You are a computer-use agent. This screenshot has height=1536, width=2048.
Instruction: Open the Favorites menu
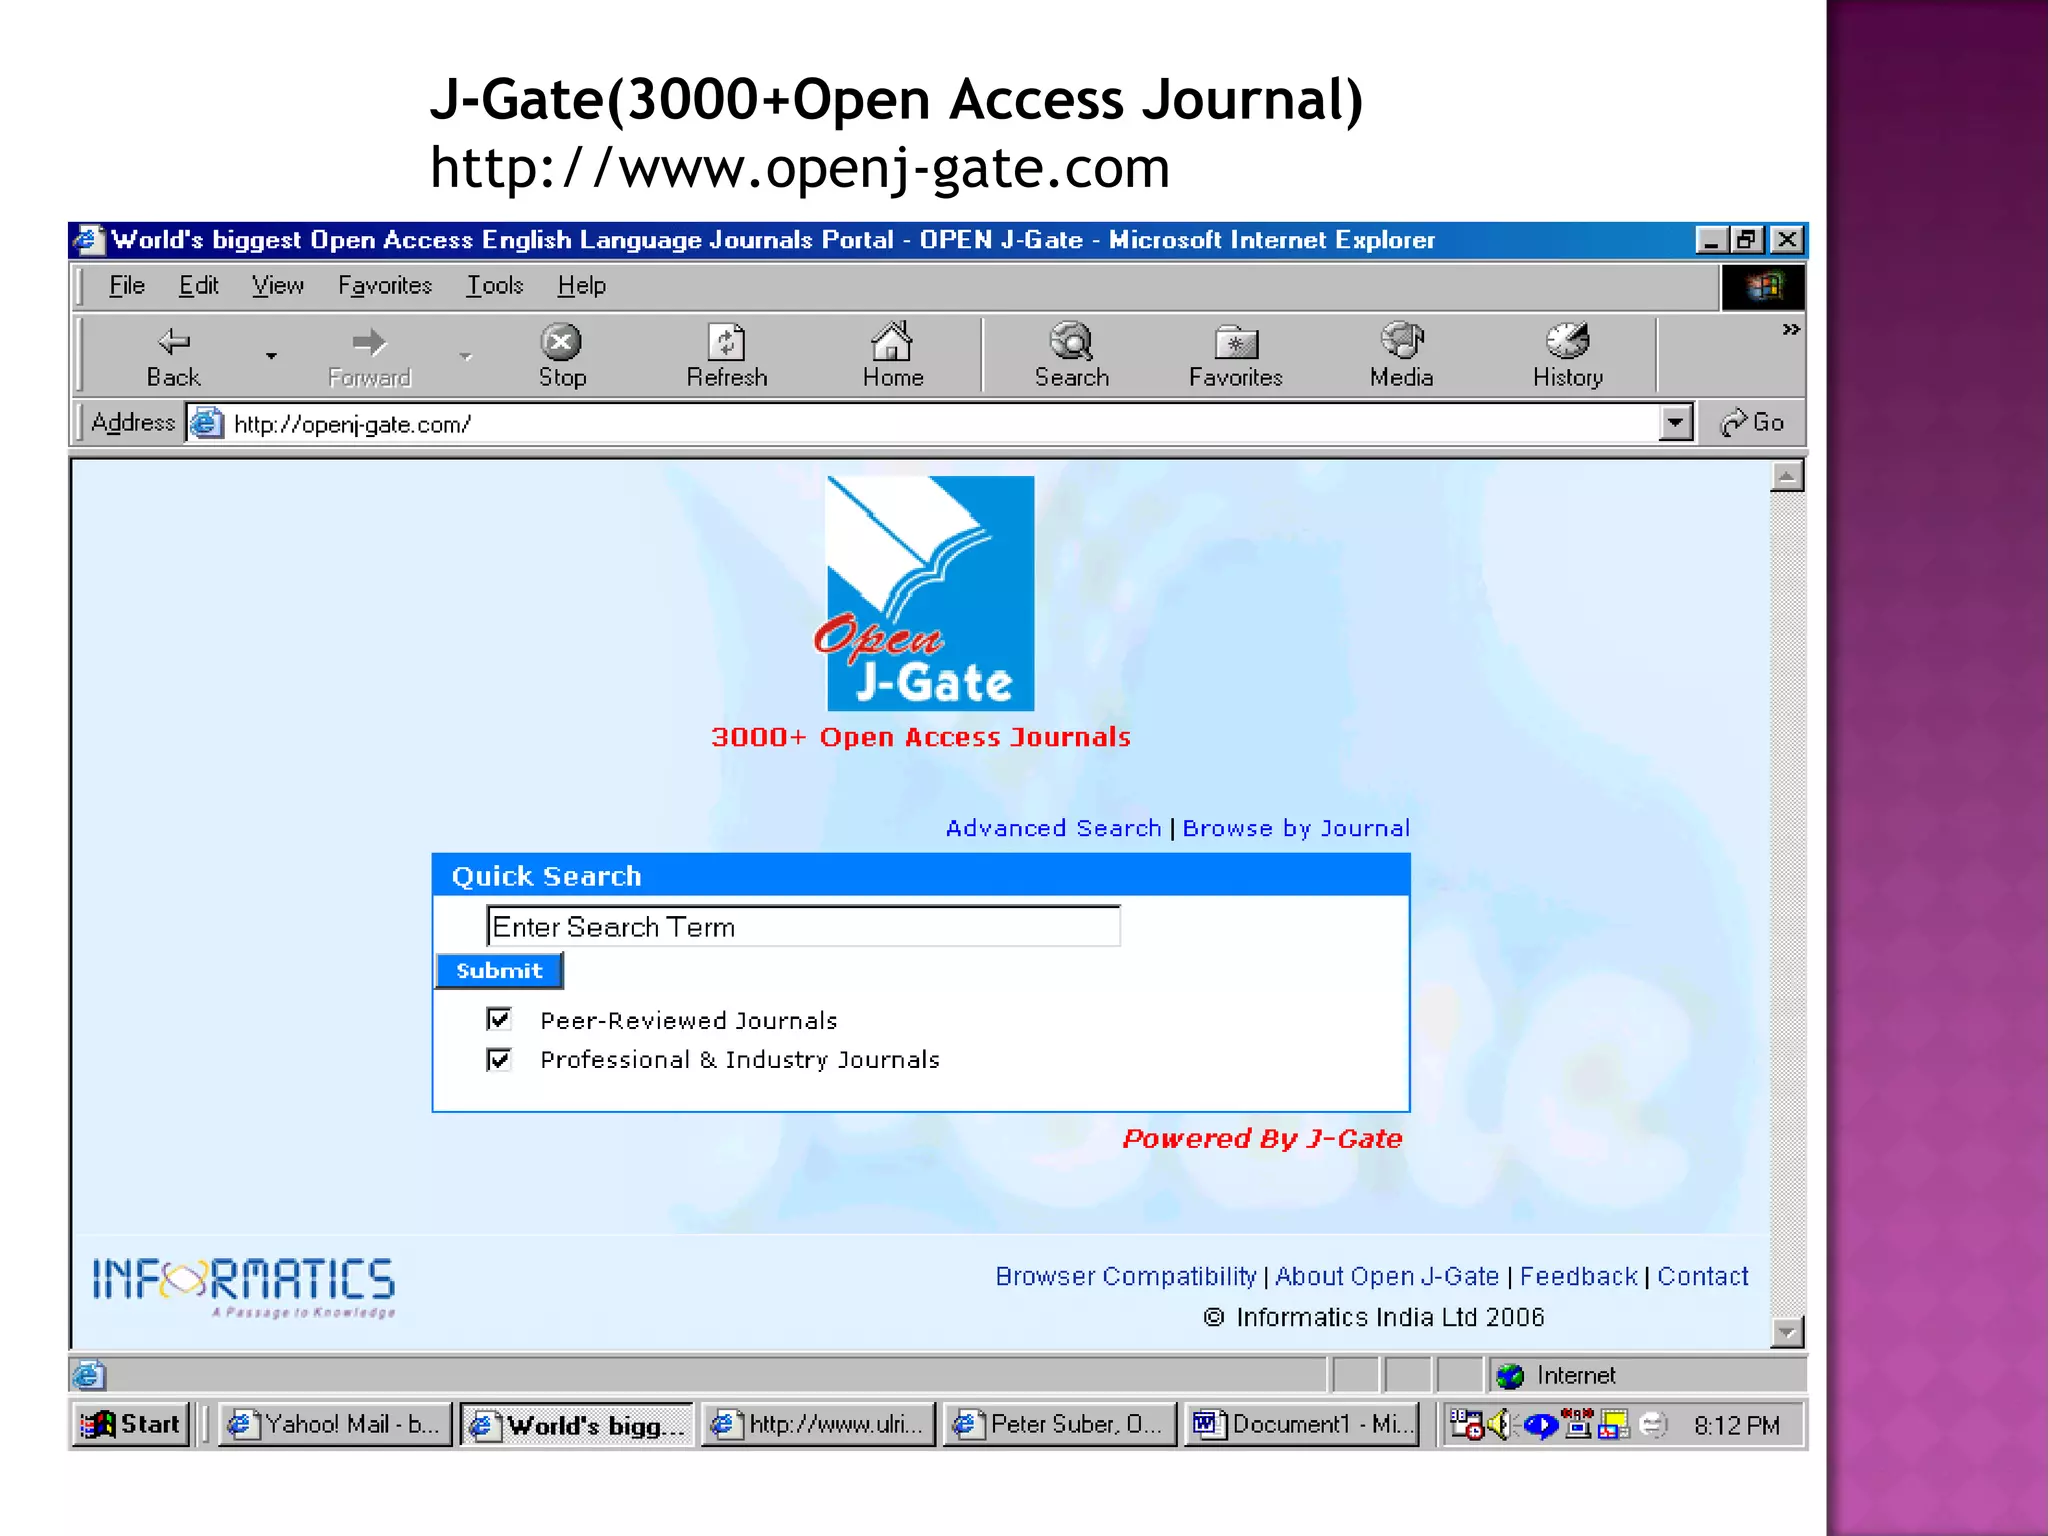[x=385, y=286]
